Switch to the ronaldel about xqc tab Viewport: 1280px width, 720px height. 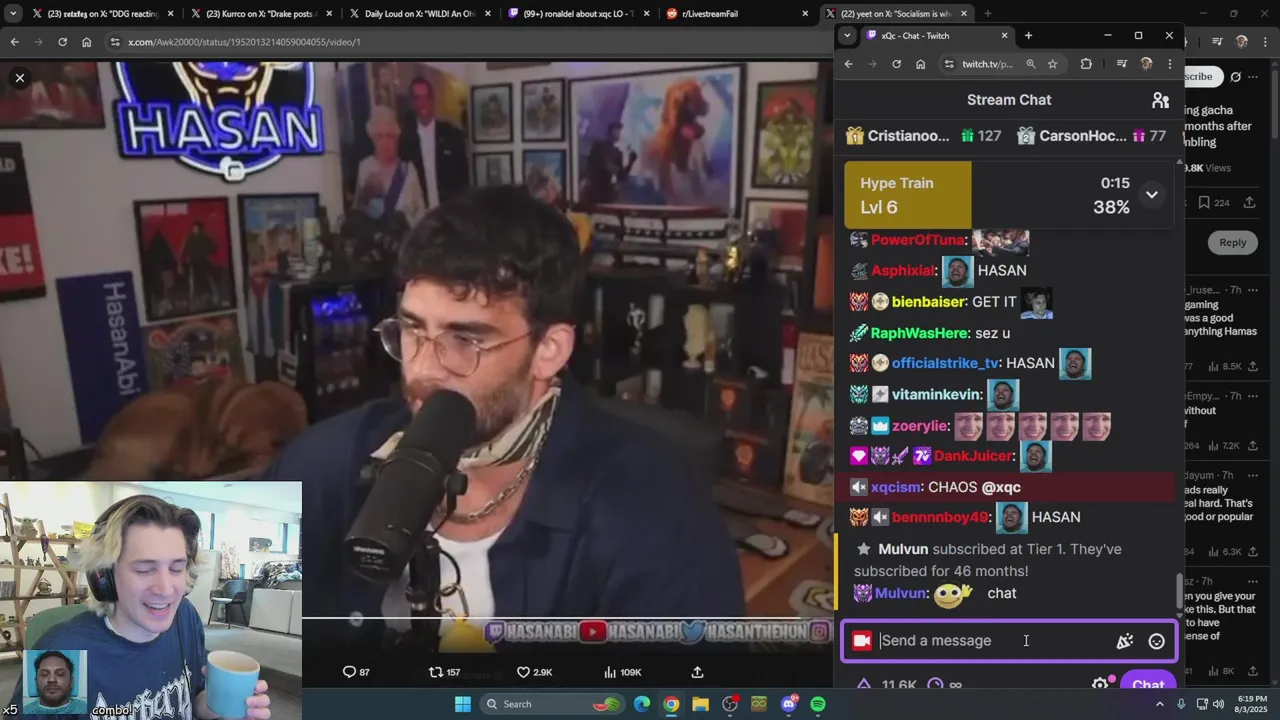click(577, 14)
